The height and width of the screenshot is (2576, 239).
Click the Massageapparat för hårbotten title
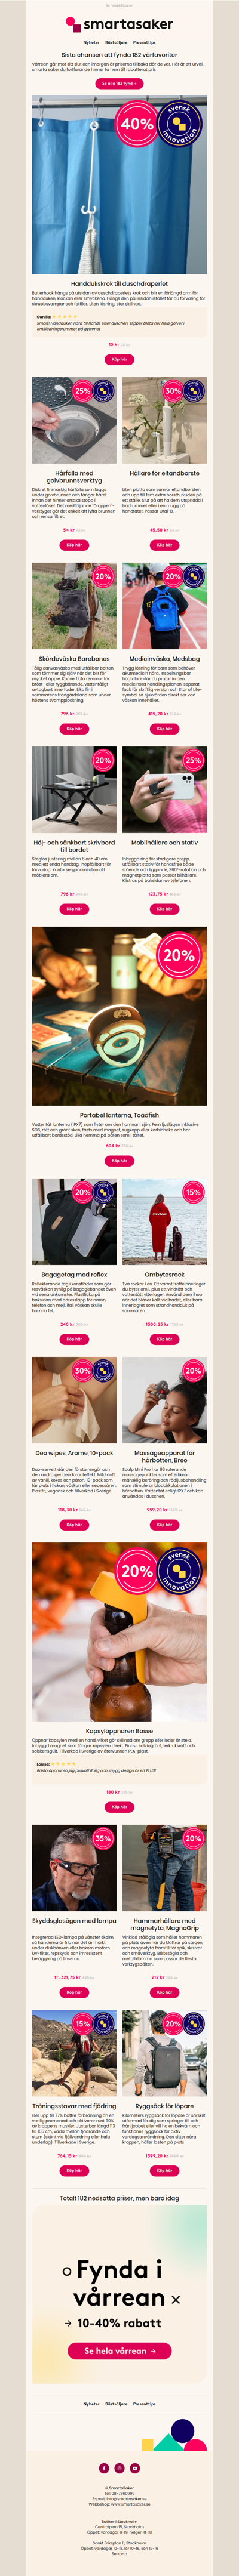point(165,1456)
